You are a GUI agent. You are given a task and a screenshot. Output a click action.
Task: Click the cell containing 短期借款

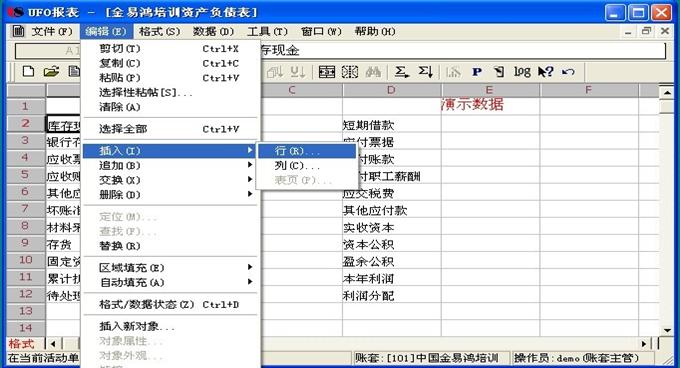pyautogui.click(x=392, y=125)
